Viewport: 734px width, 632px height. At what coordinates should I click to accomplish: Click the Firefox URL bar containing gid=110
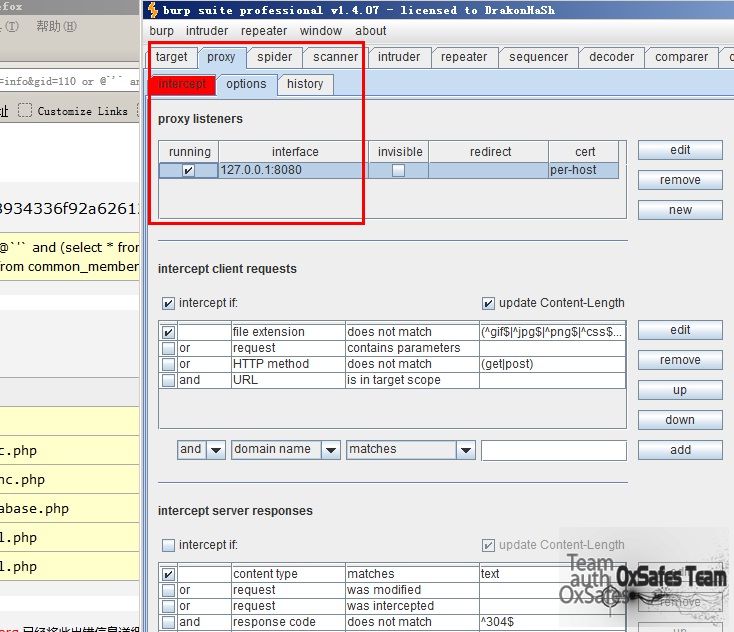[x=69, y=81]
